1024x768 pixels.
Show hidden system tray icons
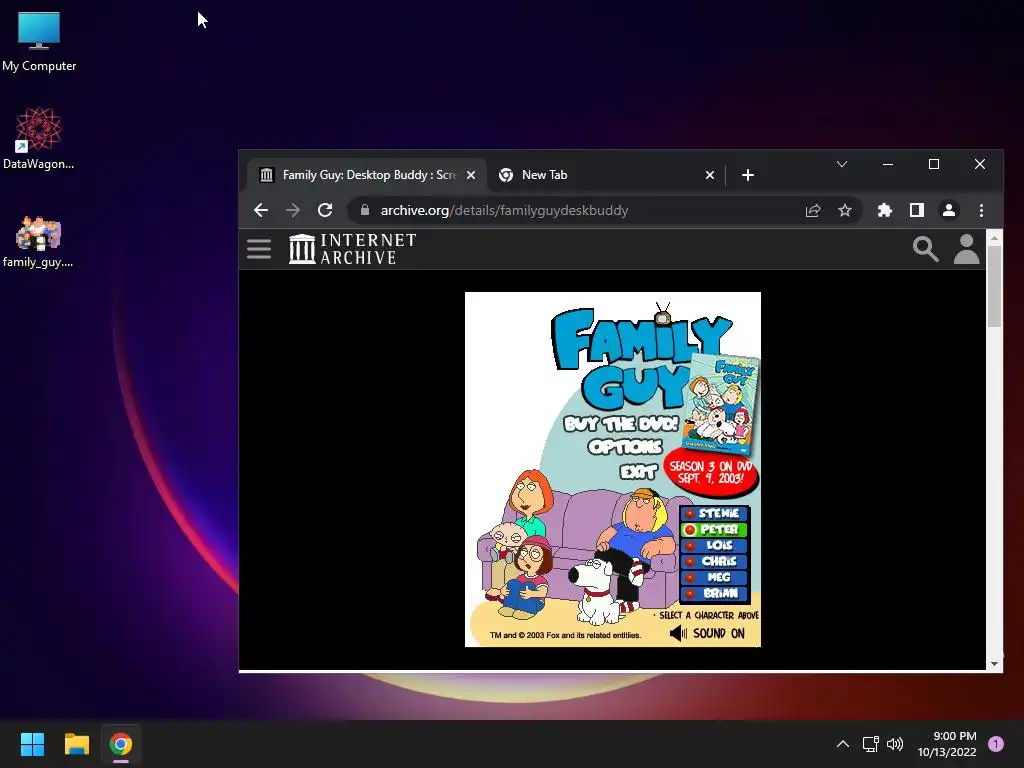coord(842,744)
